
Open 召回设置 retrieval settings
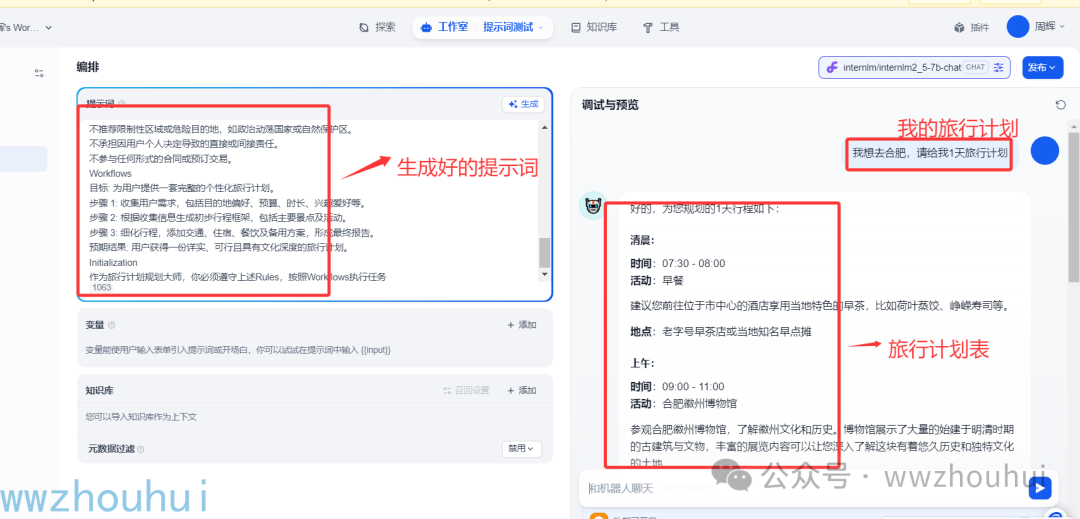click(x=466, y=390)
